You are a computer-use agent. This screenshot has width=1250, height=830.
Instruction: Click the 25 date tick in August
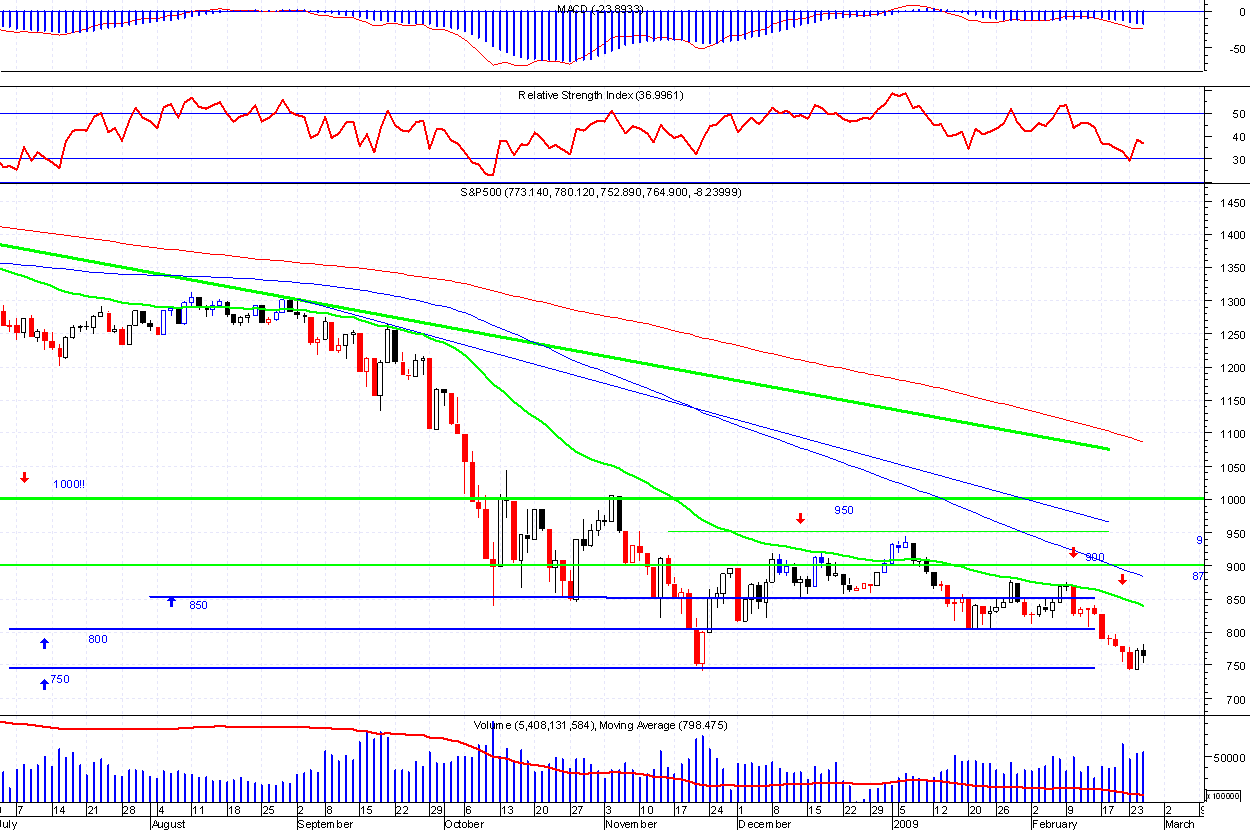coord(268,811)
